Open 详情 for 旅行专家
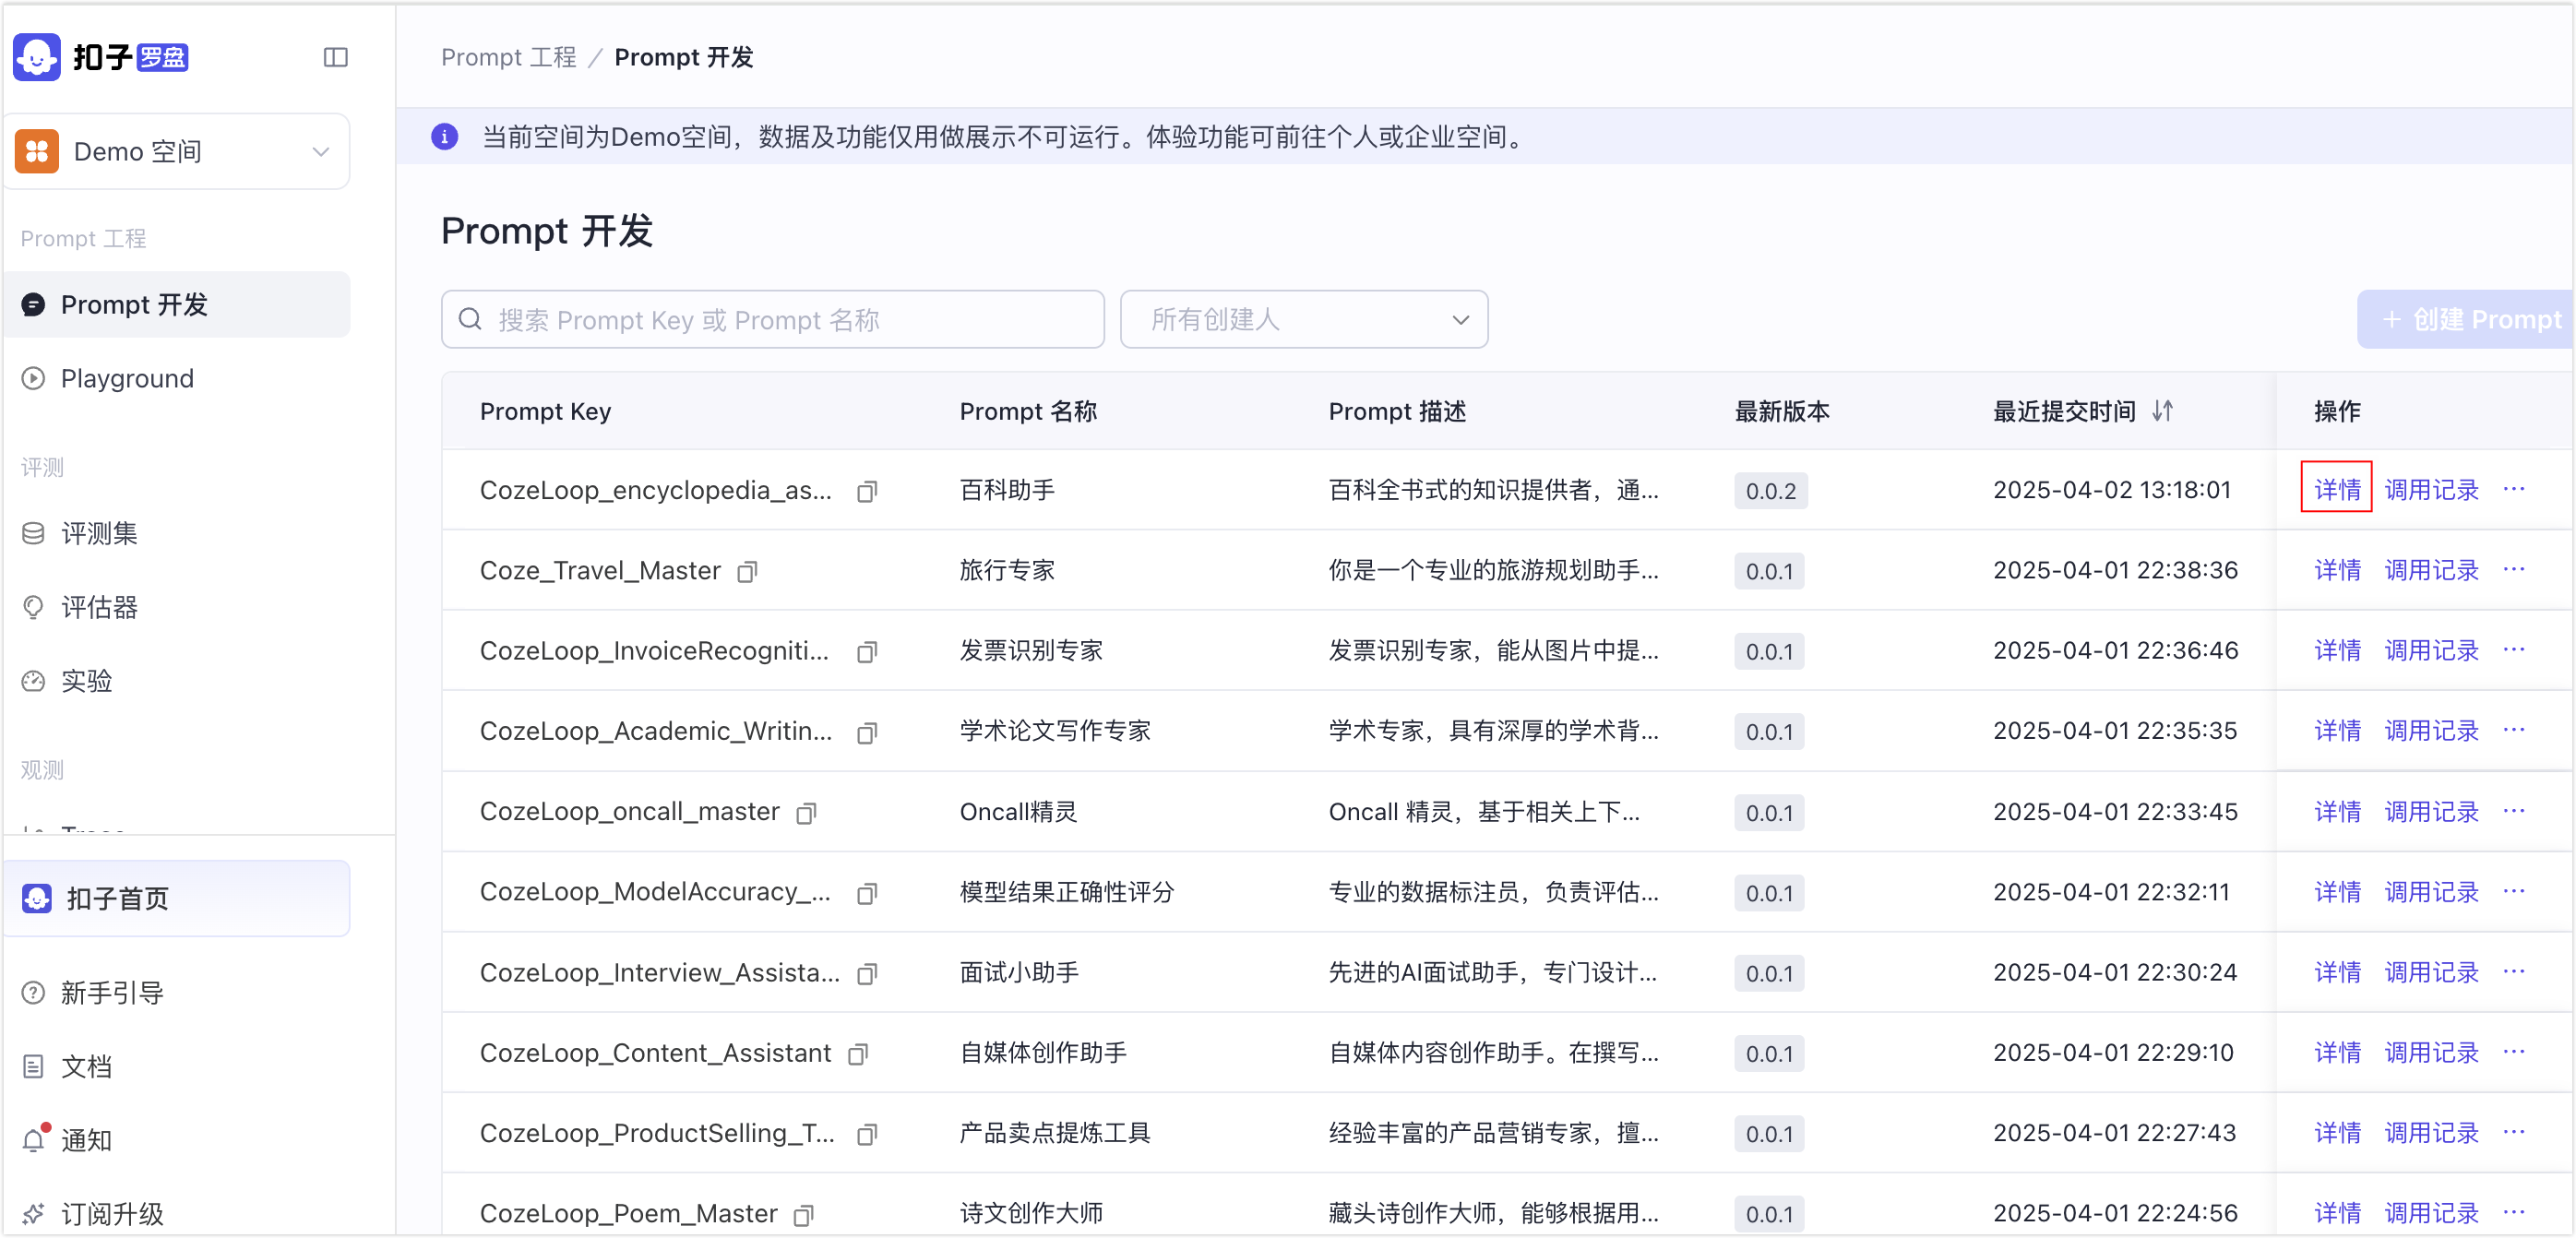2576x1238 pixels. pos(2337,570)
